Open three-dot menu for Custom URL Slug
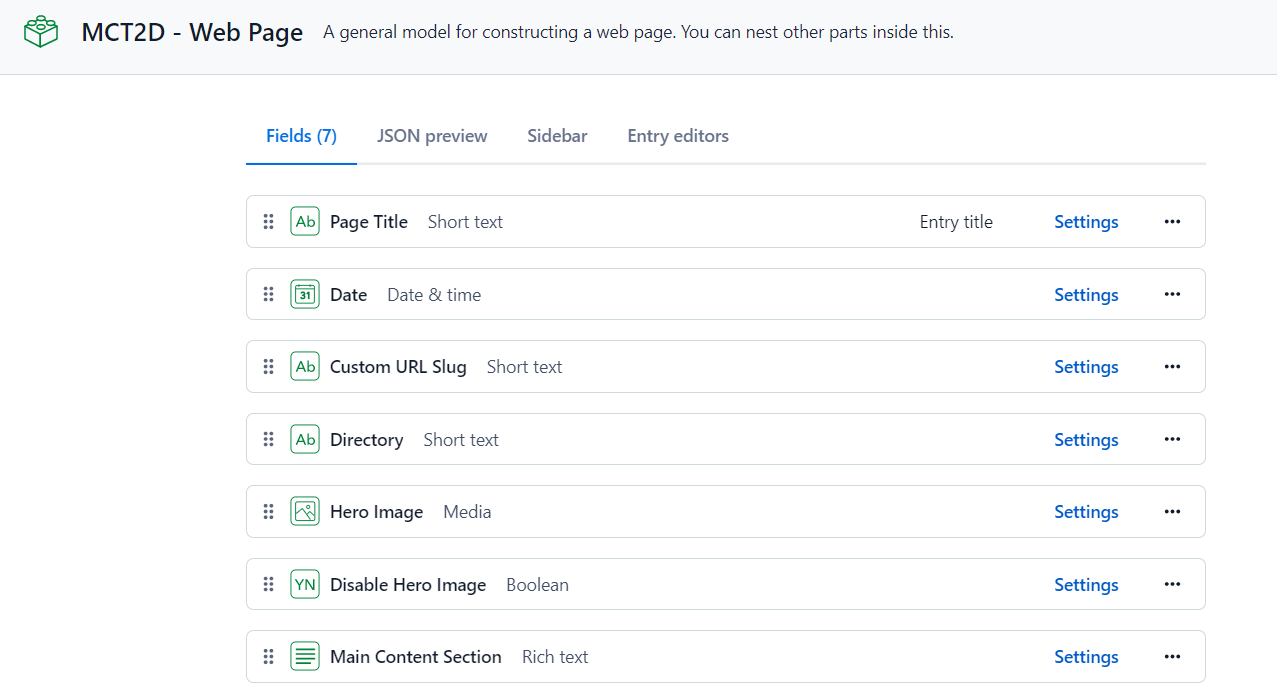Screen dimensions: 1277x697 (x=1173, y=367)
